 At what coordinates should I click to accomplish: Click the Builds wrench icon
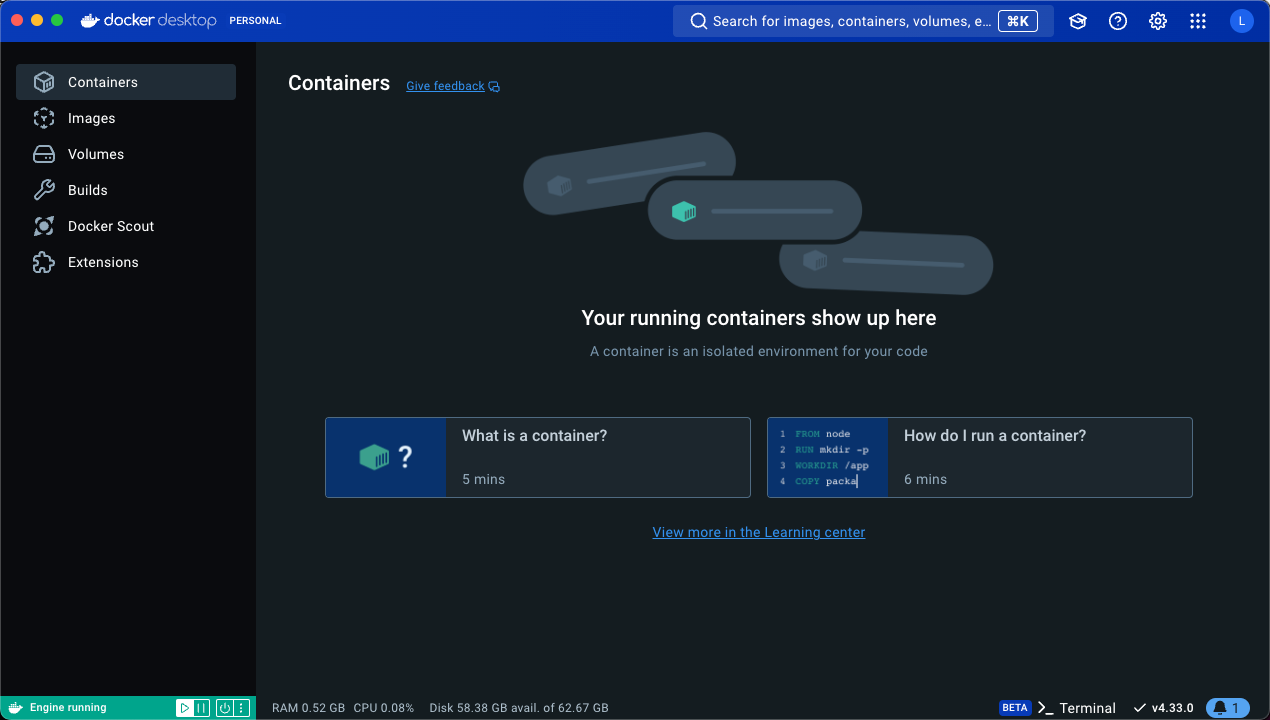click(43, 190)
